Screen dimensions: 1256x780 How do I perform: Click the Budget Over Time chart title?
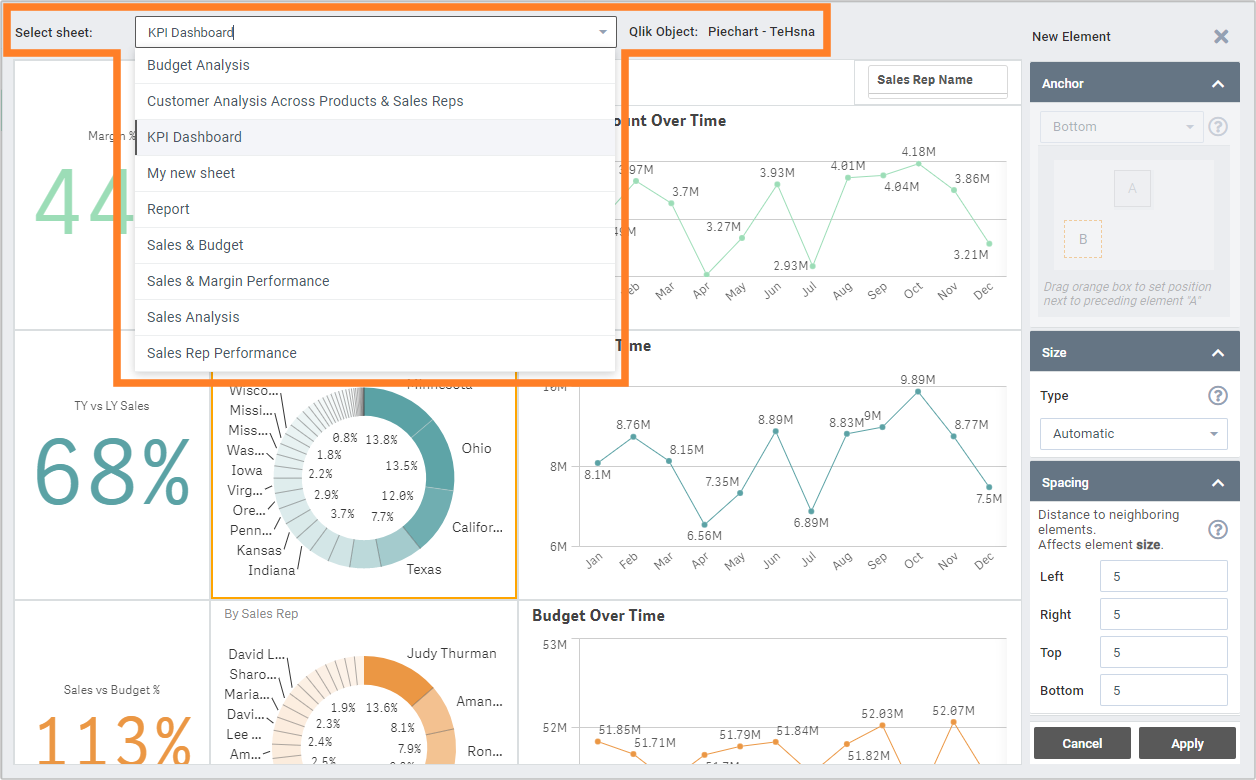(598, 615)
